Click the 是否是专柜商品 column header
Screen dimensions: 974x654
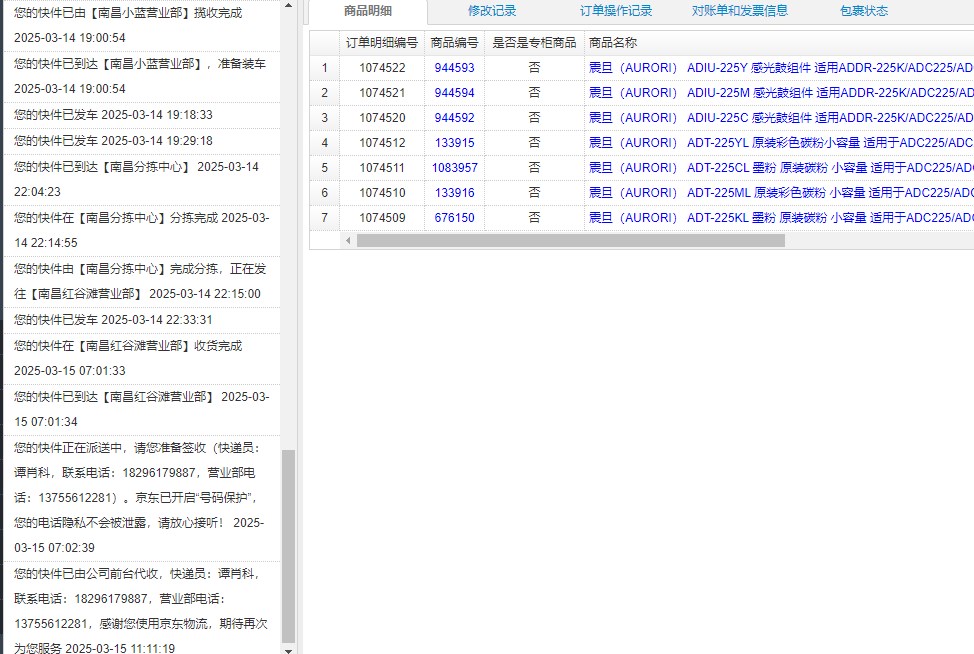pyautogui.click(x=534, y=43)
